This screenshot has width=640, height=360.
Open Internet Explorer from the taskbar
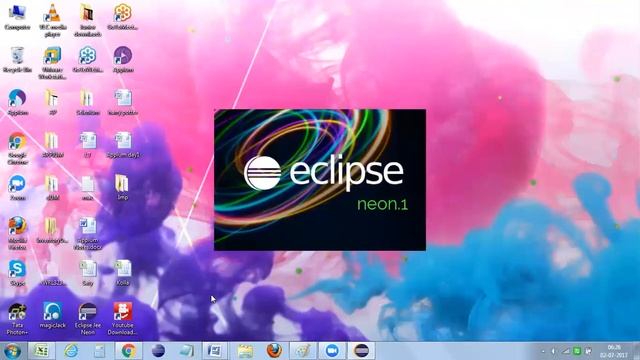click(71, 351)
